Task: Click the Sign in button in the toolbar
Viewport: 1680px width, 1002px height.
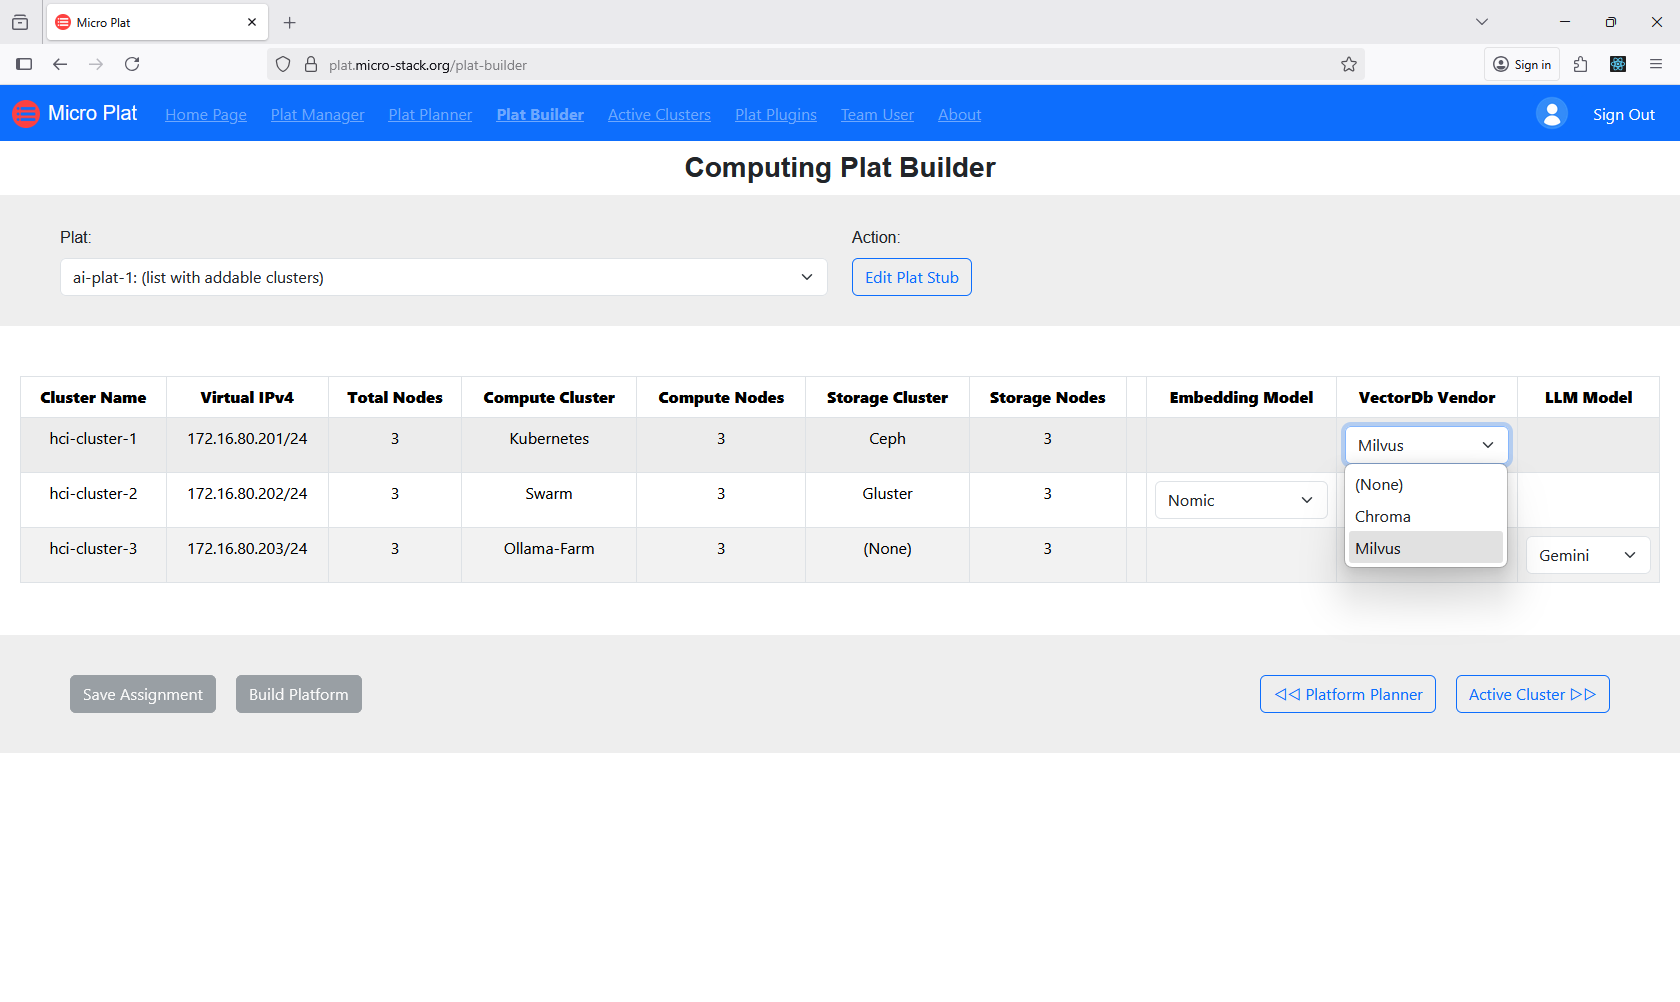Action: tap(1521, 64)
